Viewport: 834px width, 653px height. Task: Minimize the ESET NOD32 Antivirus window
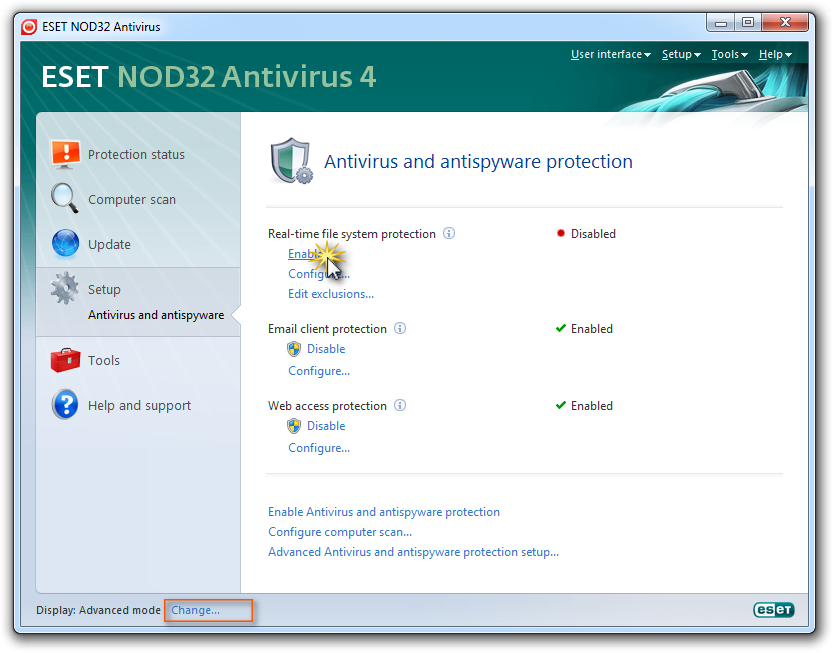pyautogui.click(x=721, y=22)
